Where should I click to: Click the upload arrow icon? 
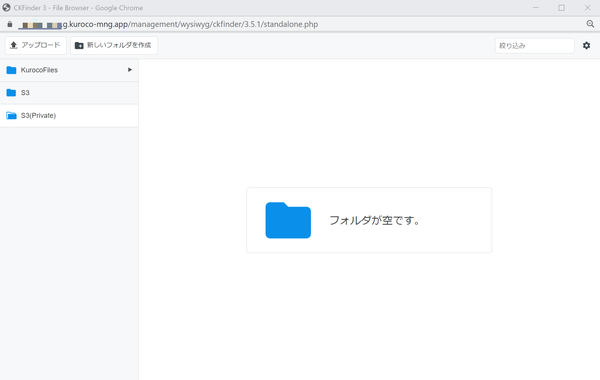click(x=14, y=45)
